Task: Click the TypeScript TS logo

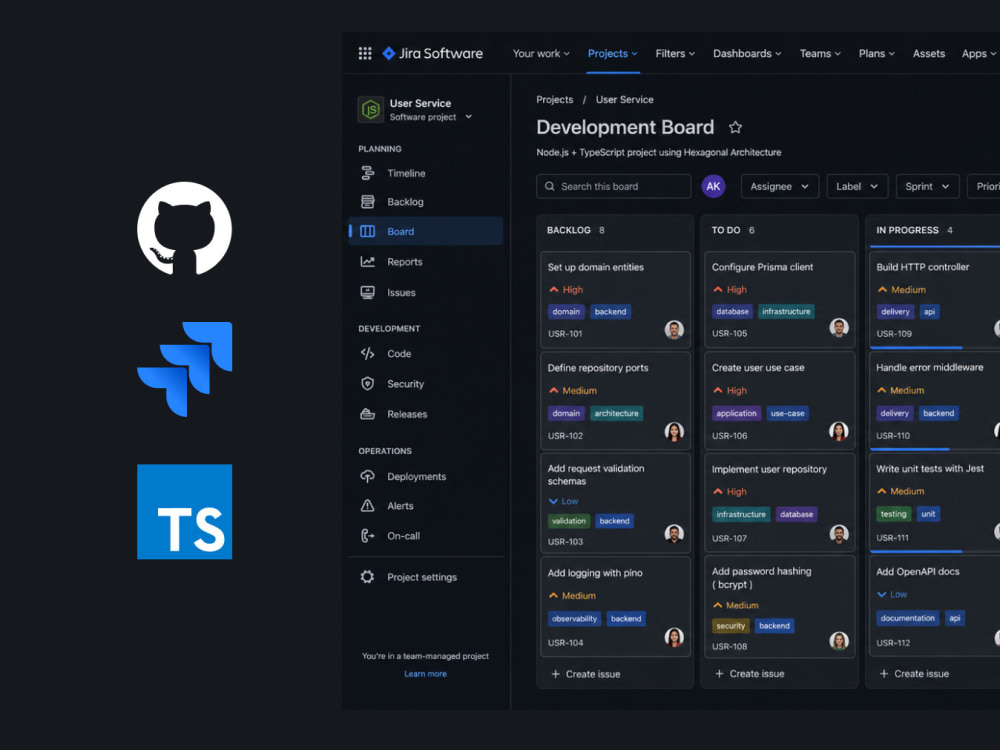Action: [x=184, y=511]
